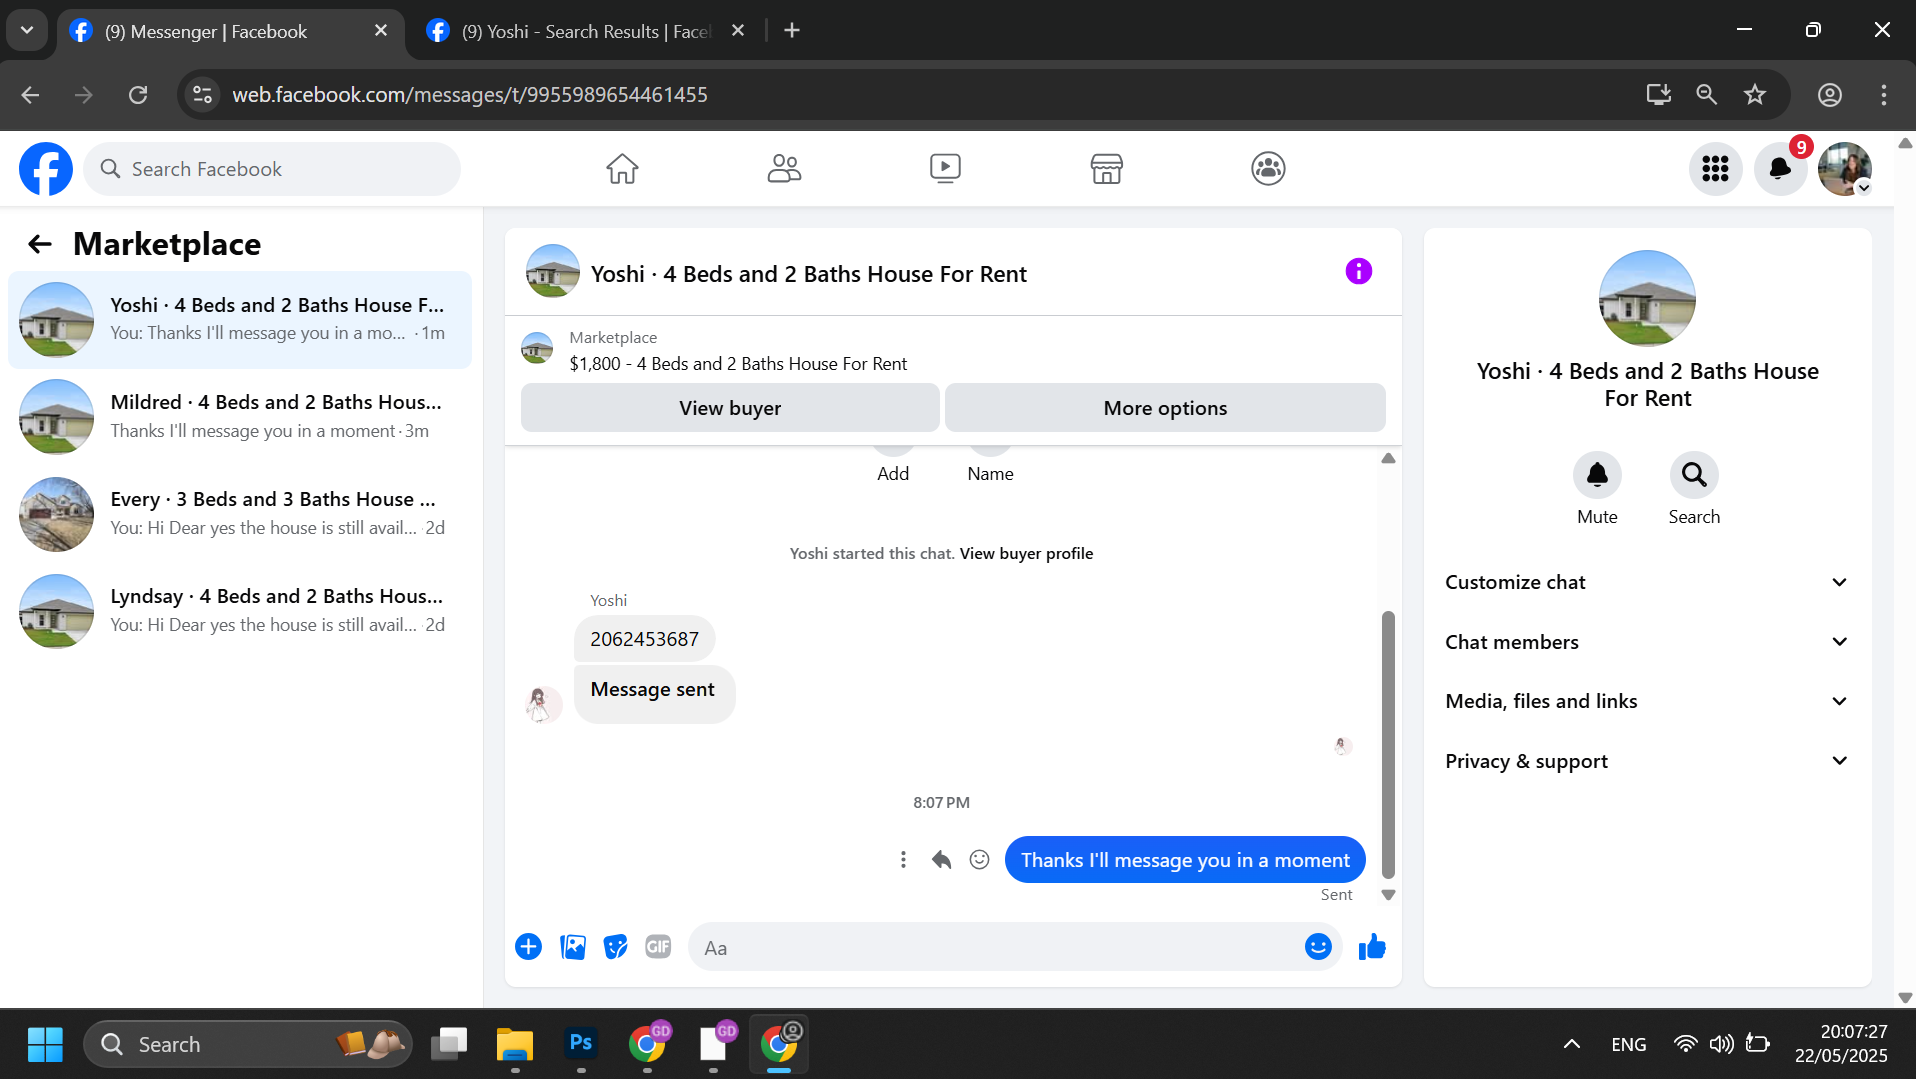The image size is (1916, 1079).
Task: Search in conversation using the magnifier button
Action: click(1694, 475)
